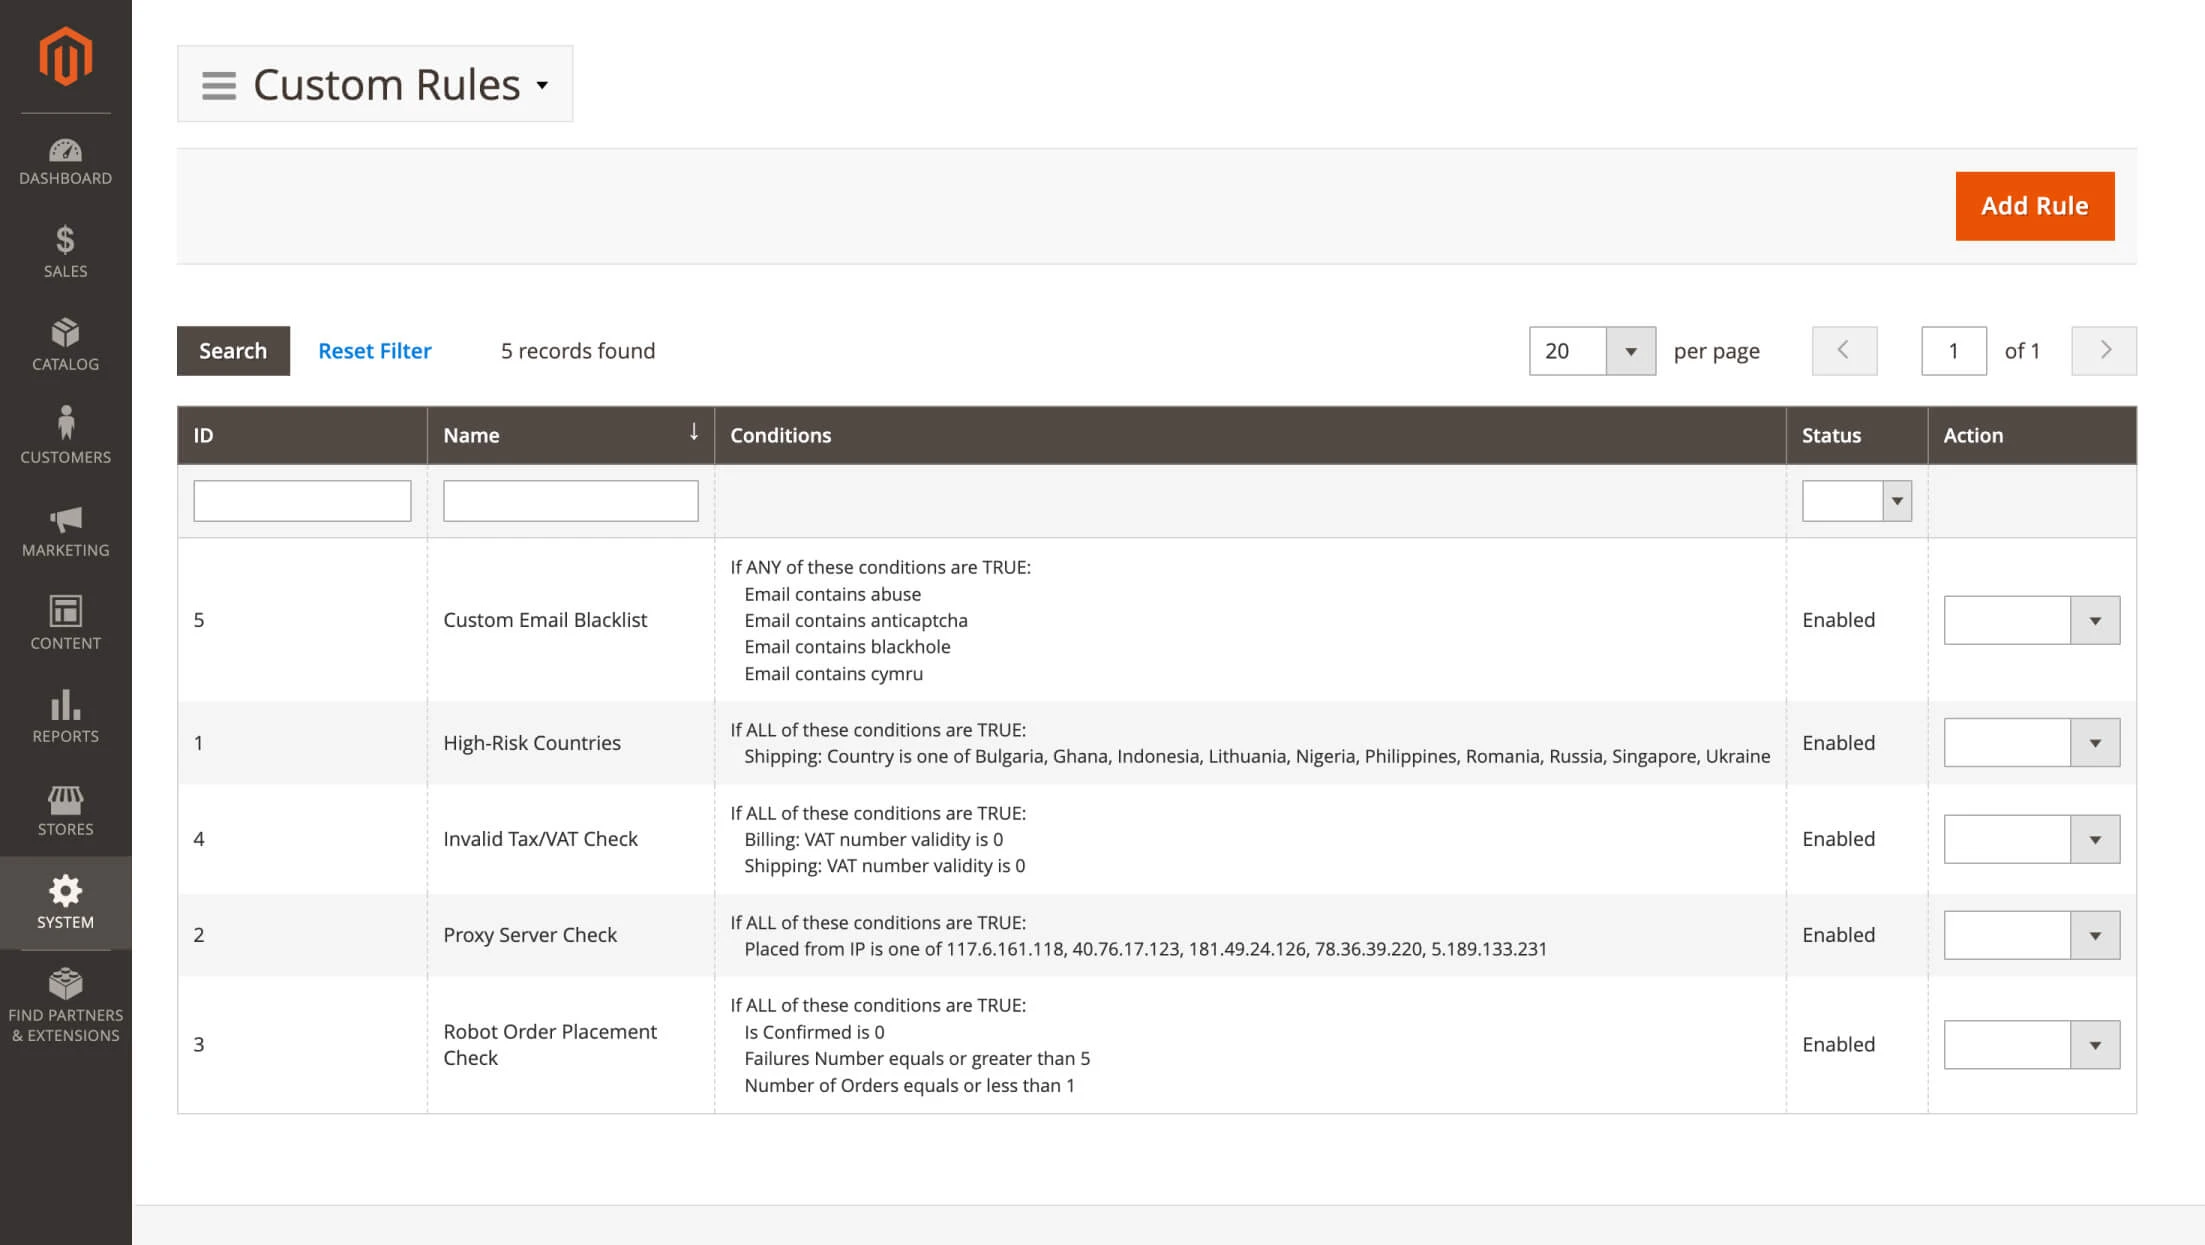The image size is (2205, 1245).
Task: Click the Add Rule button
Action: click(x=2035, y=204)
